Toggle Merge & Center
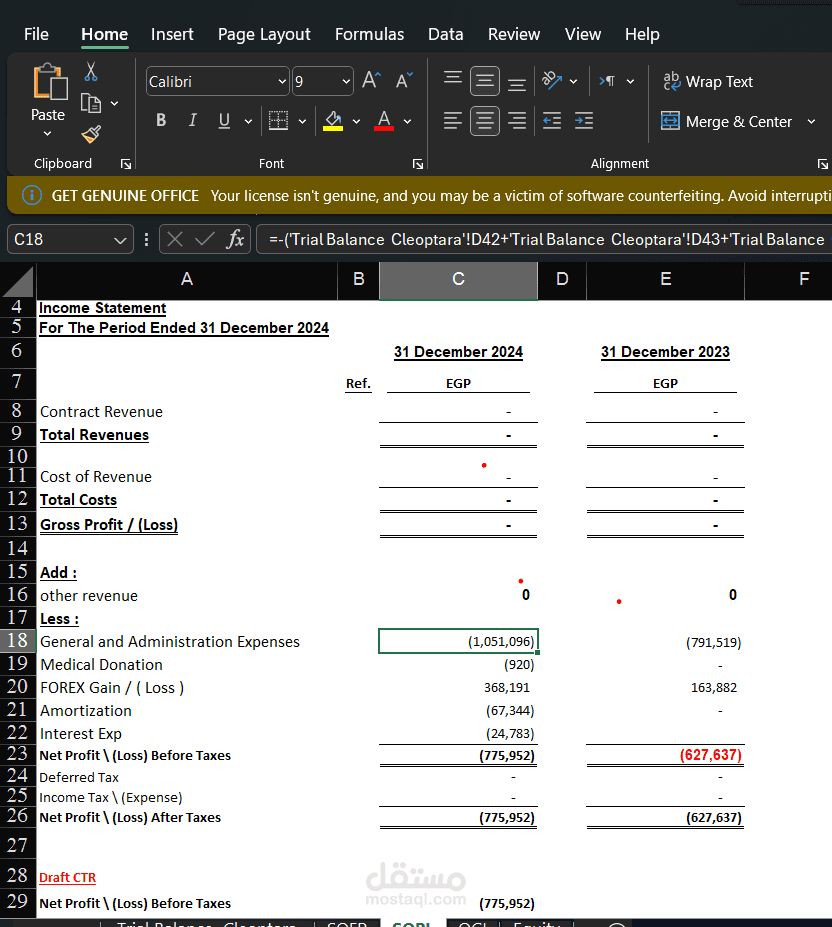The image size is (832, 927). tap(726, 121)
